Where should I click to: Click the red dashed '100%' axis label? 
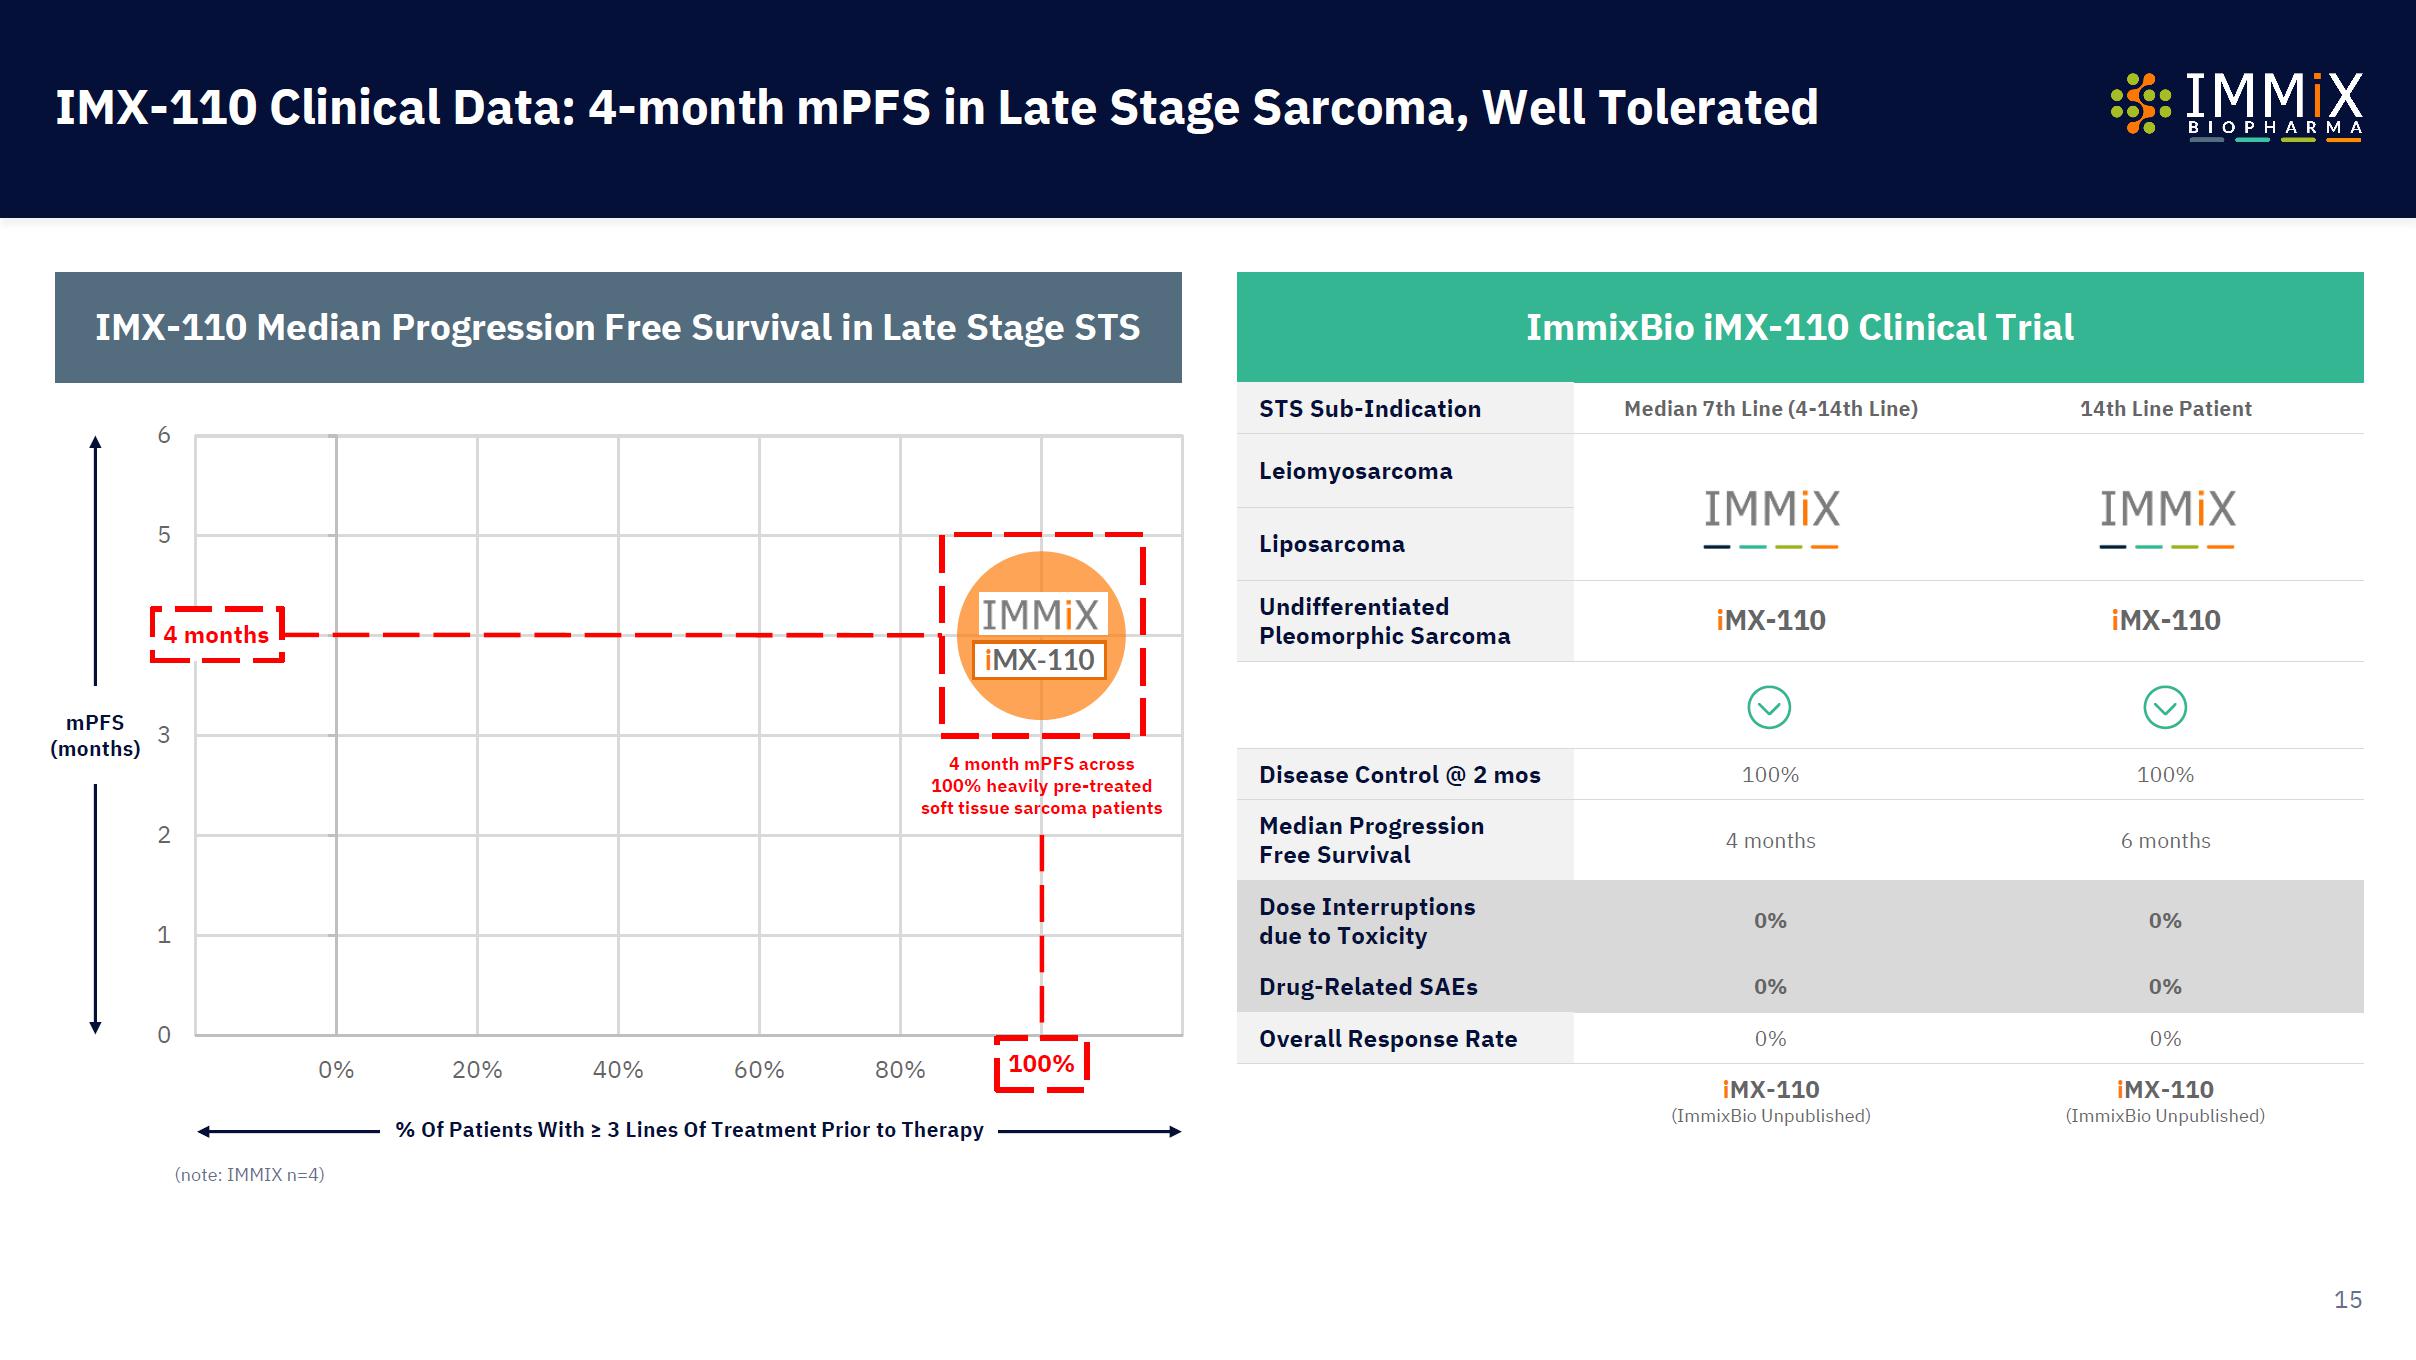(x=1041, y=1064)
